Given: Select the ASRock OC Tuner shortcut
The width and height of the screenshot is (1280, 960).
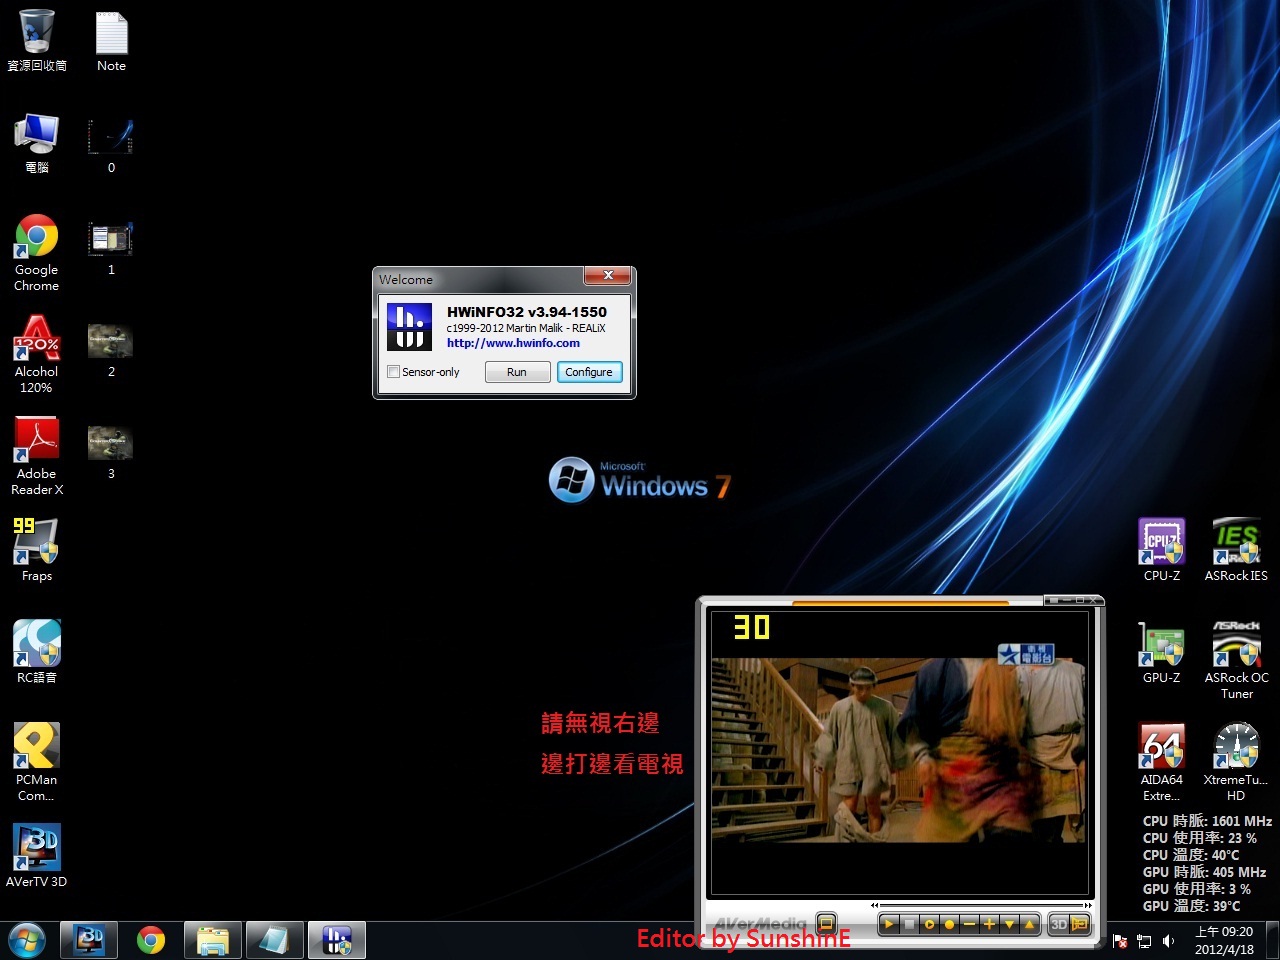Looking at the screenshot, I should [x=1236, y=660].
